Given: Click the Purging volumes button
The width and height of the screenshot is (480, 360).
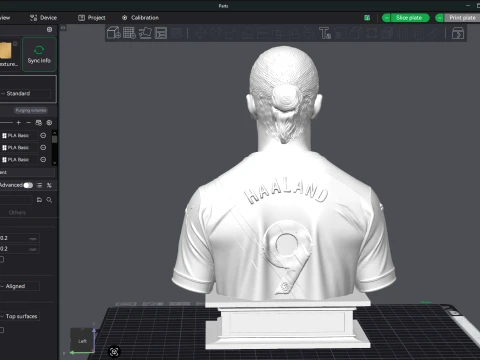Looking at the screenshot, I should (x=31, y=110).
